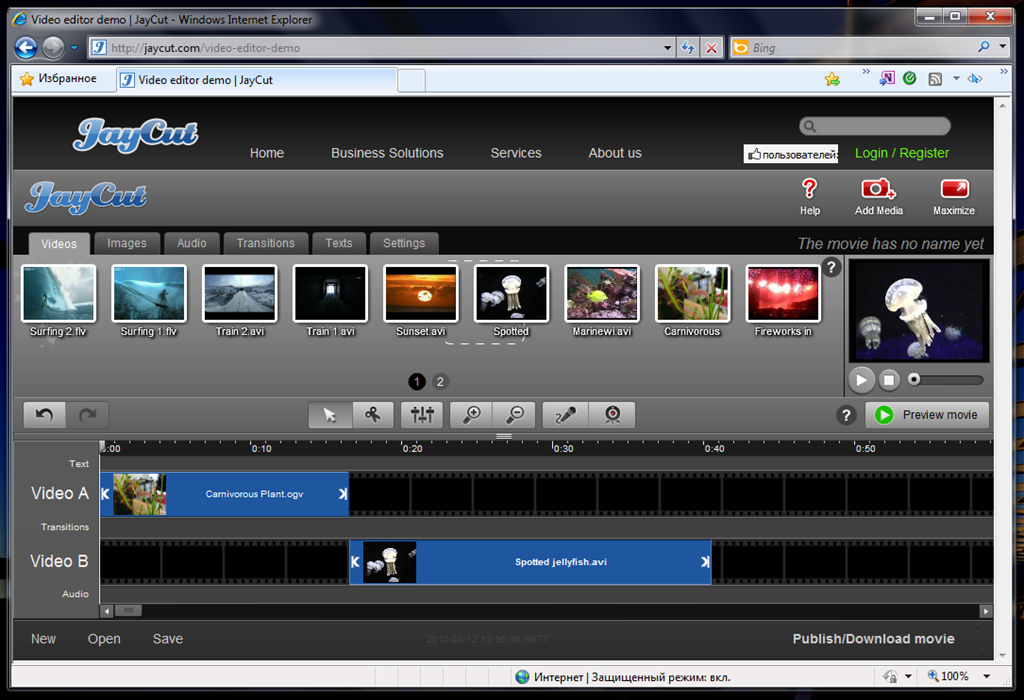Image resolution: width=1024 pixels, height=700 pixels.
Task: Click Save at the bottom bar
Action: tap(168, 639)
